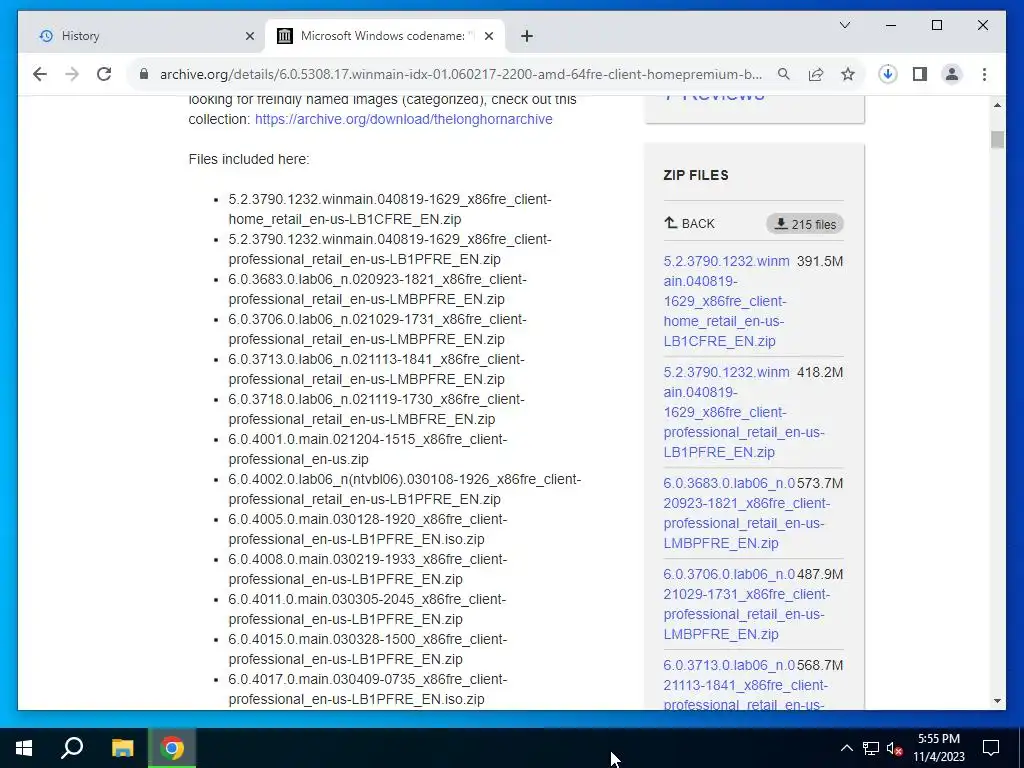Viewport: 1024px width, 768px height.
Task: Open File Explorer from taskbar
Action: click(x=122, y=748)
